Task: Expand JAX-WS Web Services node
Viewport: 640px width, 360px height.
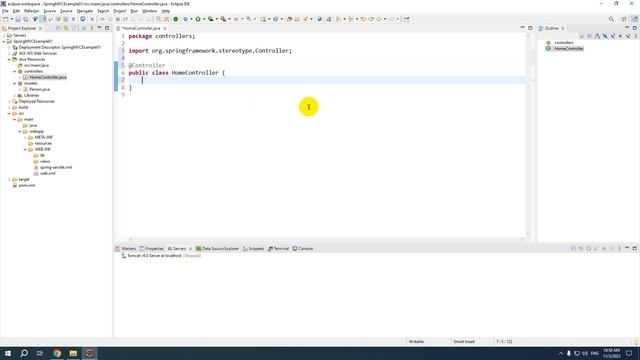Action: pyautogui.click(x=9, y=53)
